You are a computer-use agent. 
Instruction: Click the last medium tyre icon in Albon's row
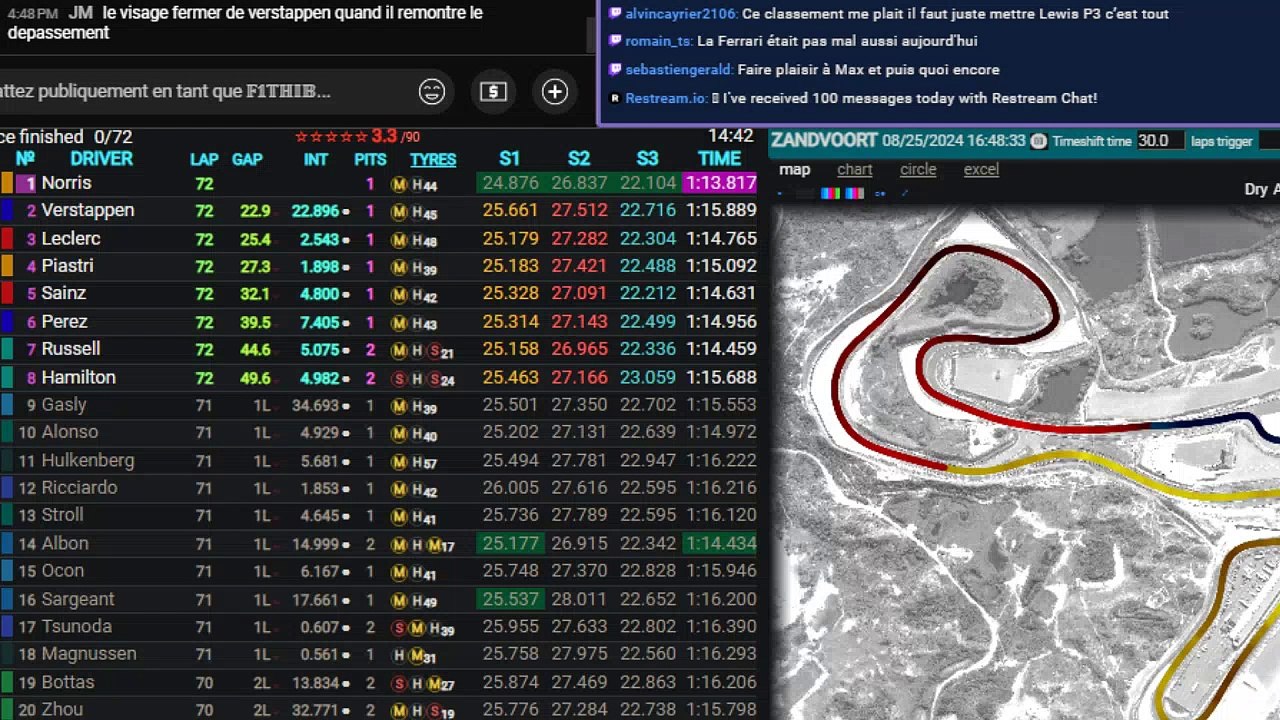(x=434, y=545)
